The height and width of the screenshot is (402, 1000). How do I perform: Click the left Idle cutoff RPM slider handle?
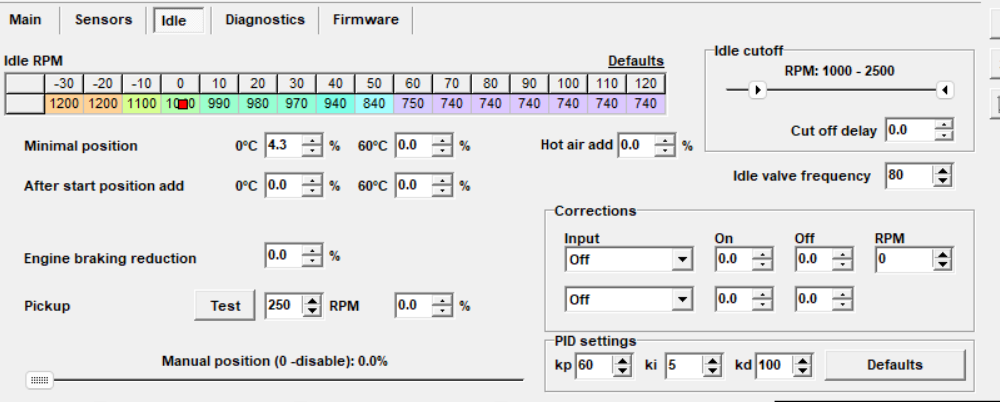pyautogui.click(x=758, y=91)
